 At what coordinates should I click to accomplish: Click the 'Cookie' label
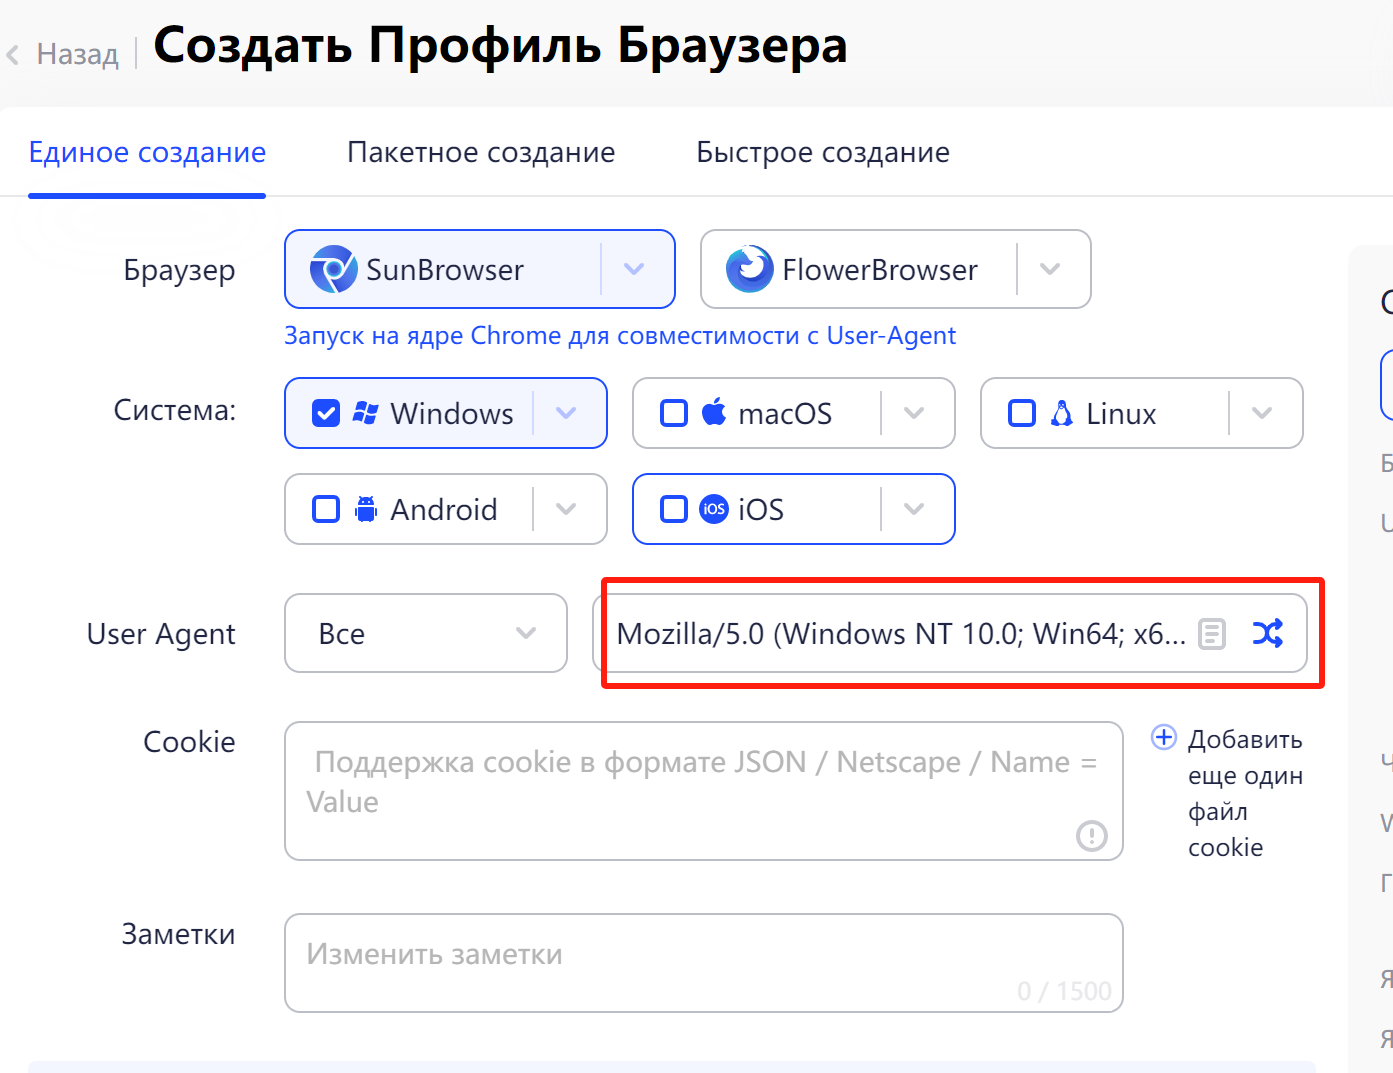pyautogui.click(x=190, y=742)
